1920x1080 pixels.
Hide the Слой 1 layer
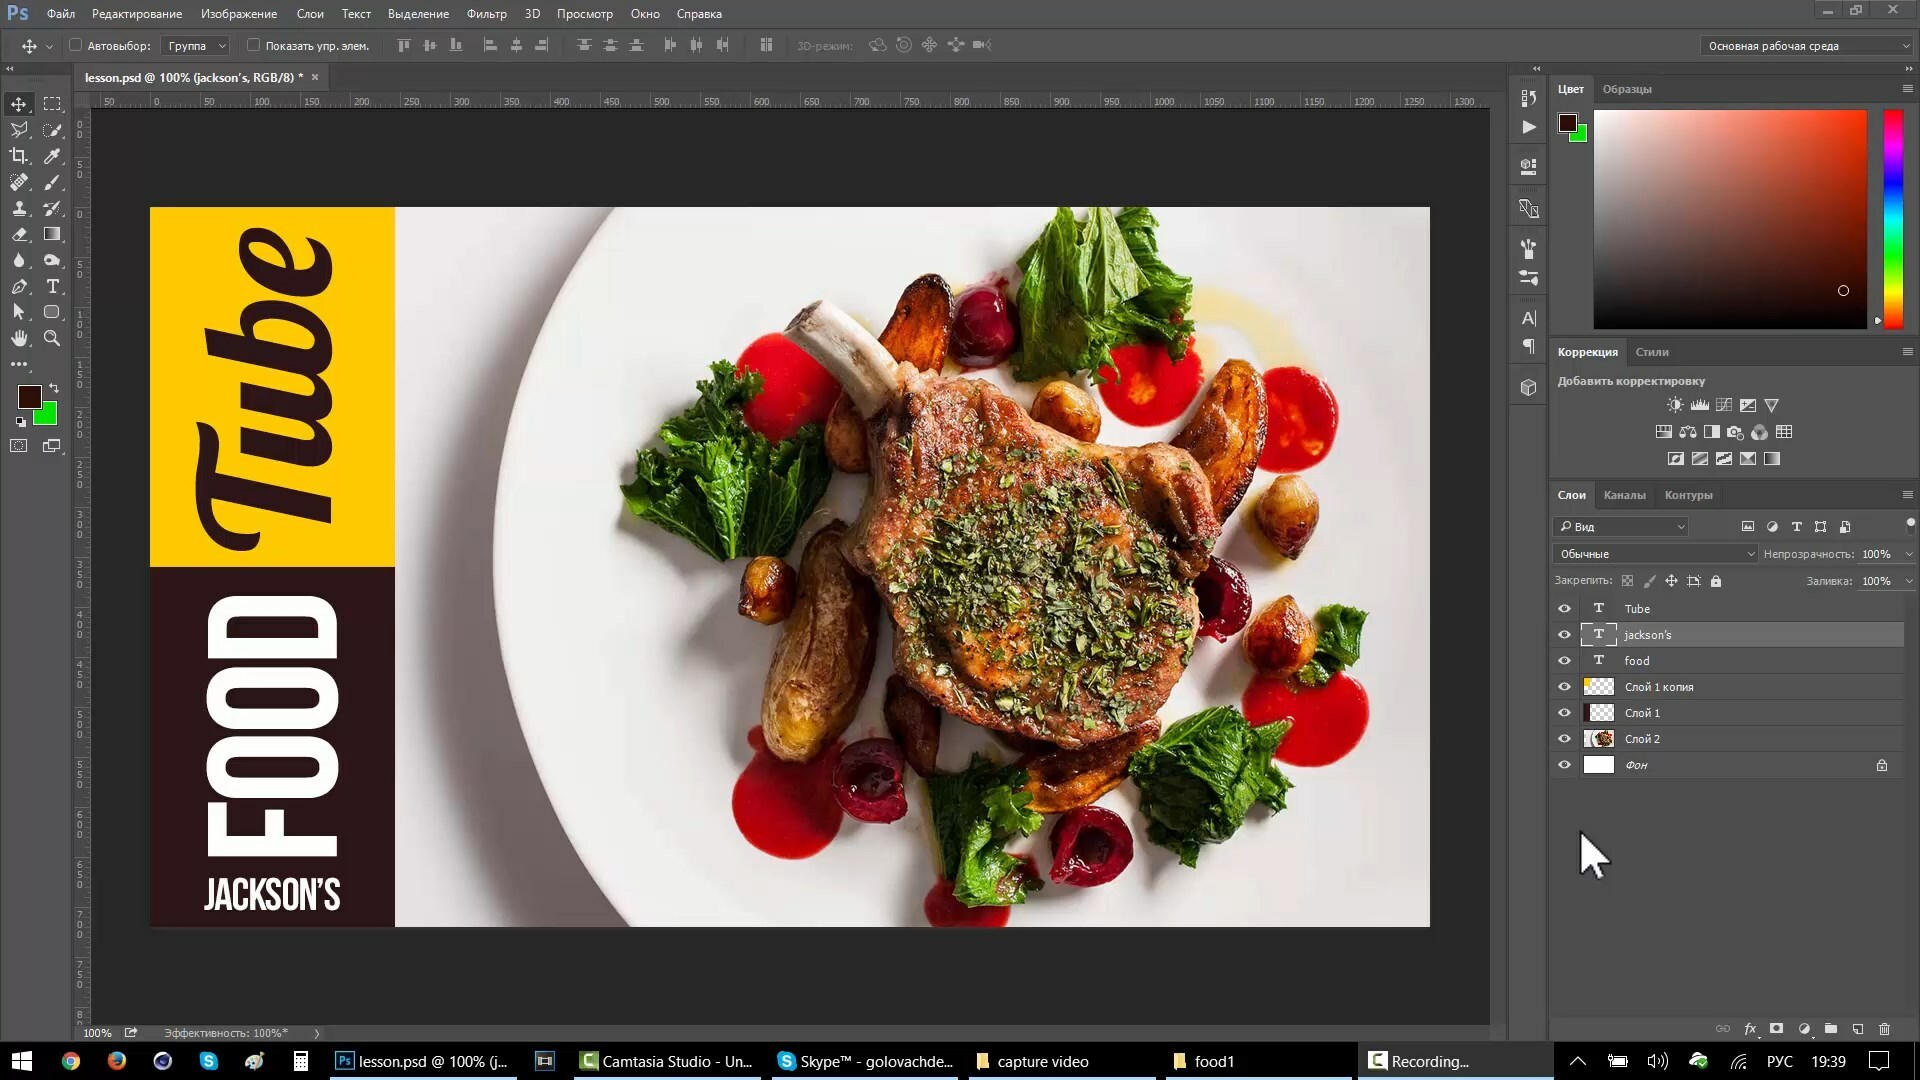pyautogui.click(x=1565, y=712)
